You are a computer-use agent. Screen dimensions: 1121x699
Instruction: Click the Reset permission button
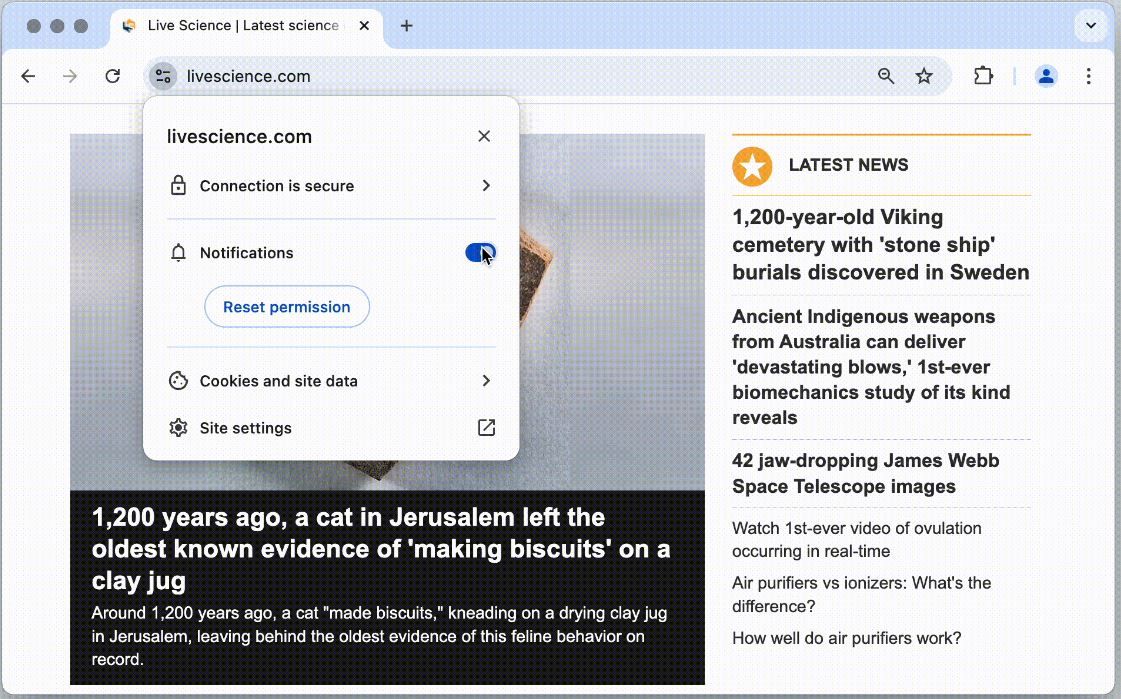[x=287, y=307]
